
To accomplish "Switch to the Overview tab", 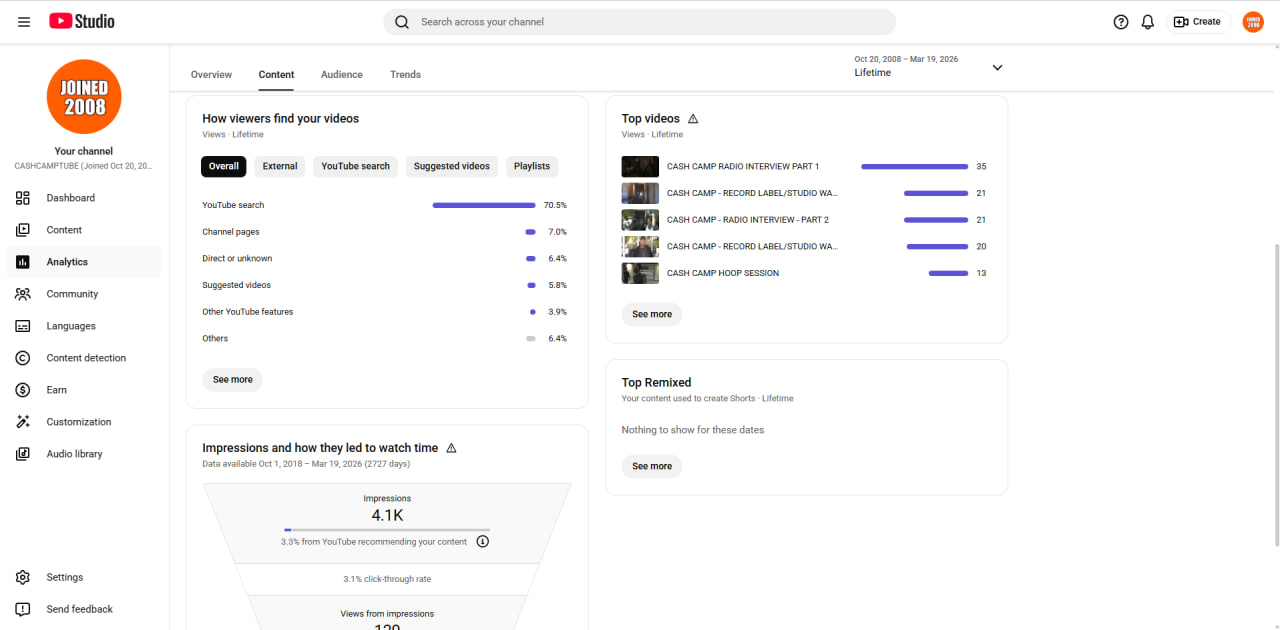I will [x=211, y=75].
